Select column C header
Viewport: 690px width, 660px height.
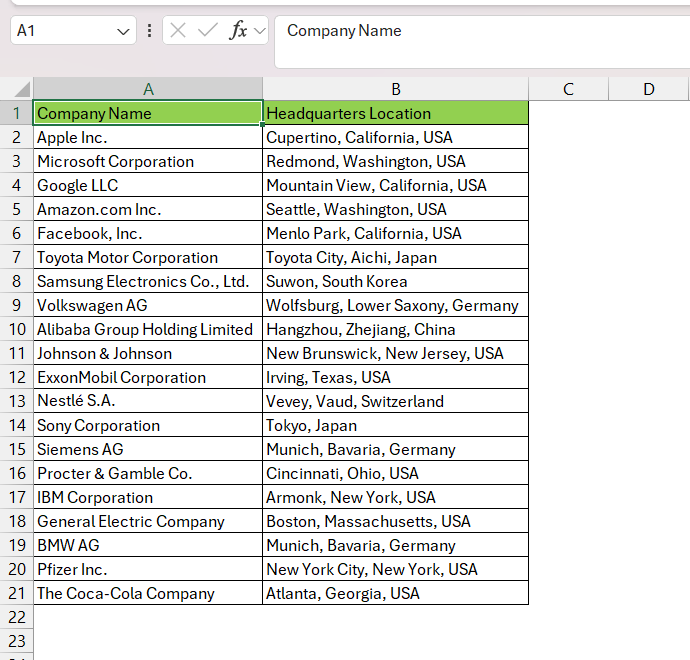(569, 89)
